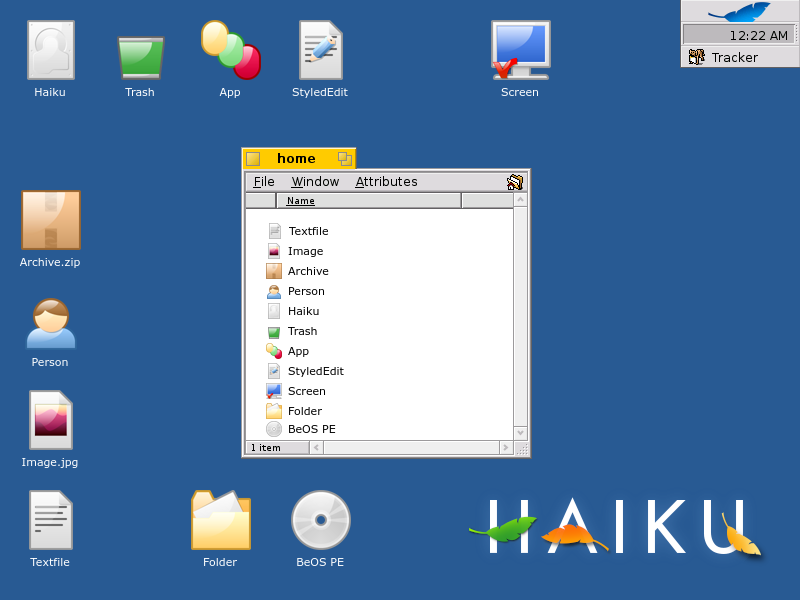Viewport: 800px width, 600px height.
Task: Select the 'Image' name in list
Action: (x=306, y=251)
